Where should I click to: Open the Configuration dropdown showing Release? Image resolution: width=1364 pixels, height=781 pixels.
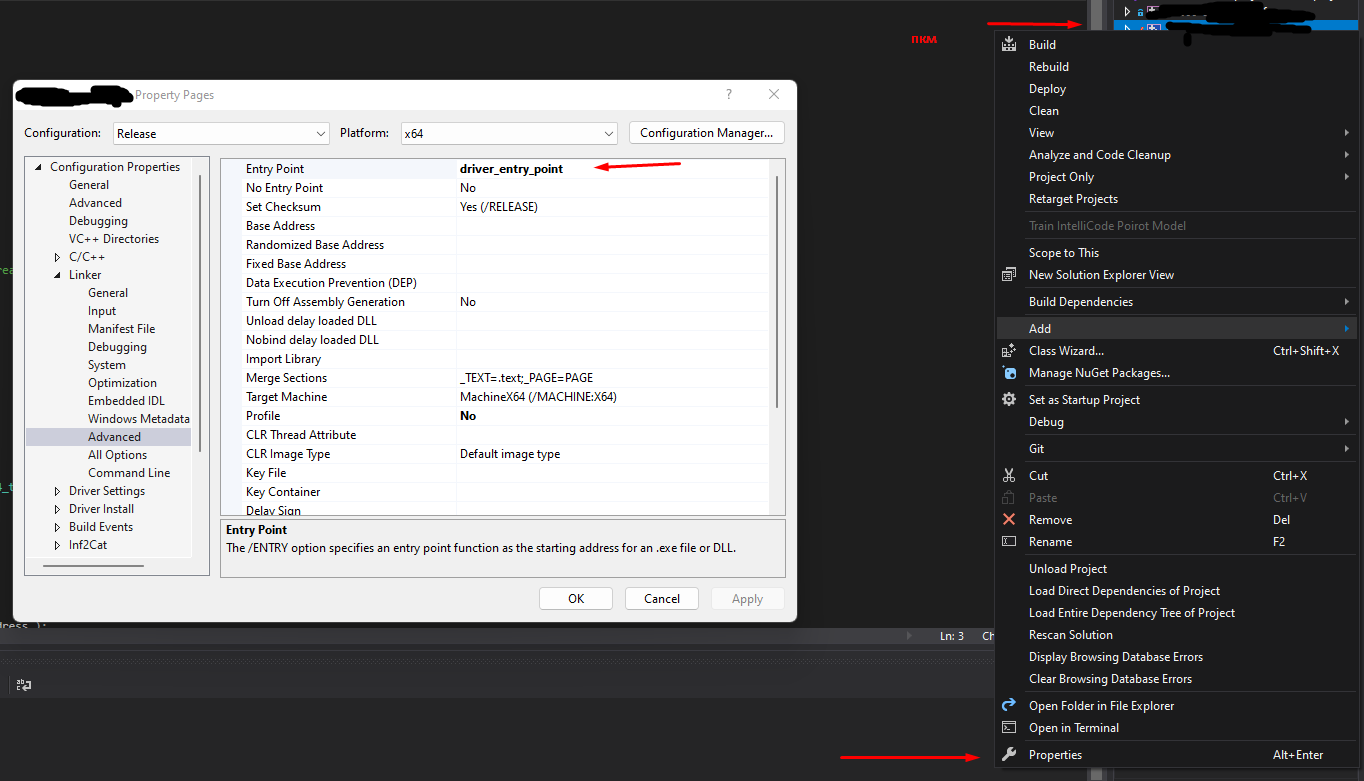click(x=221, y=133)
